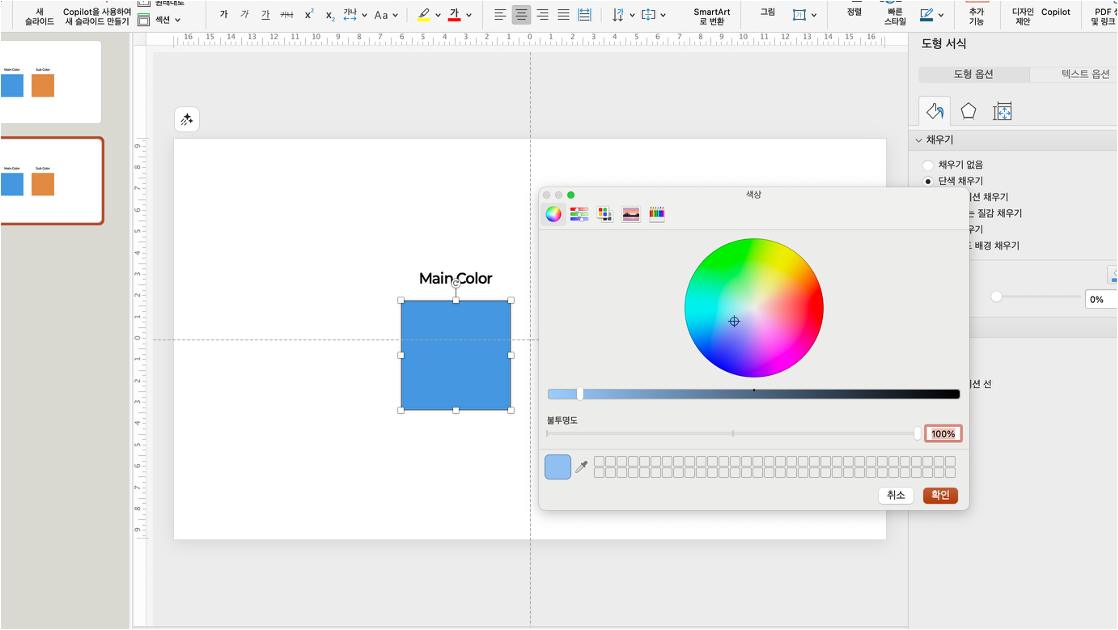The image size is (1118, 630).
Task: Select the 채우기 없음 radio option
Action: coord(928,165)
